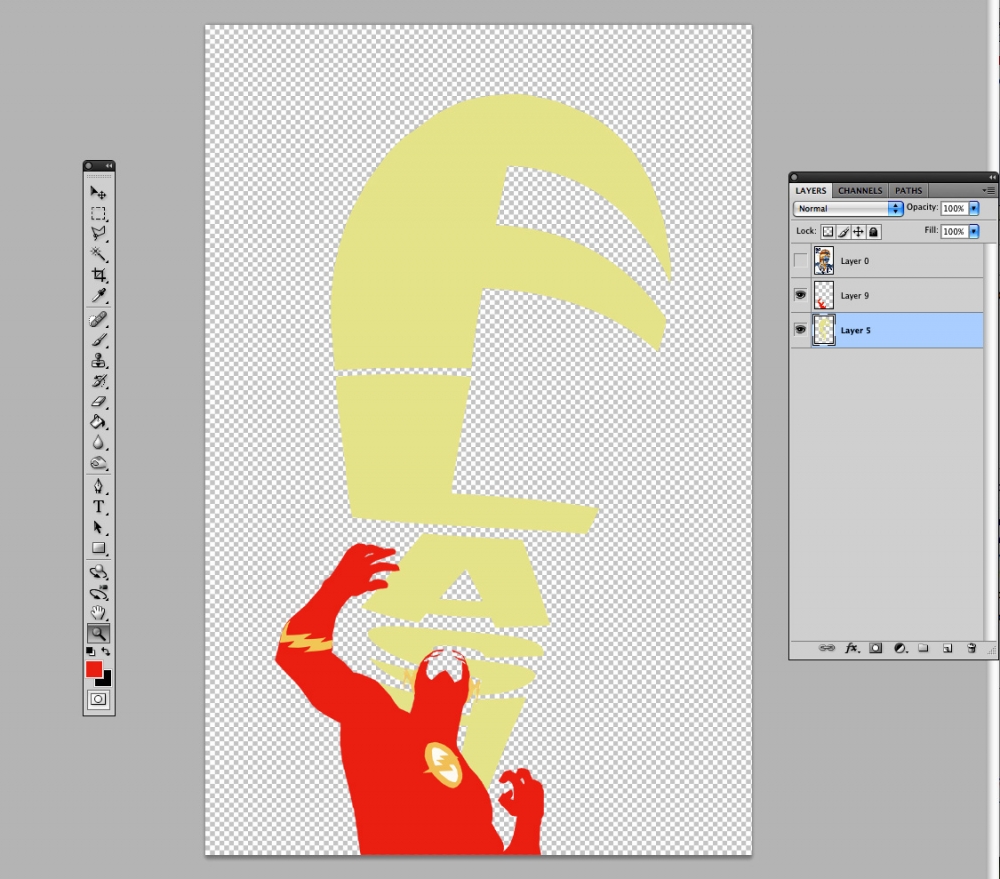The height and width of the screenshot is (879, 1000).
Task: Select the Crop tool
Action: [98, 275]
